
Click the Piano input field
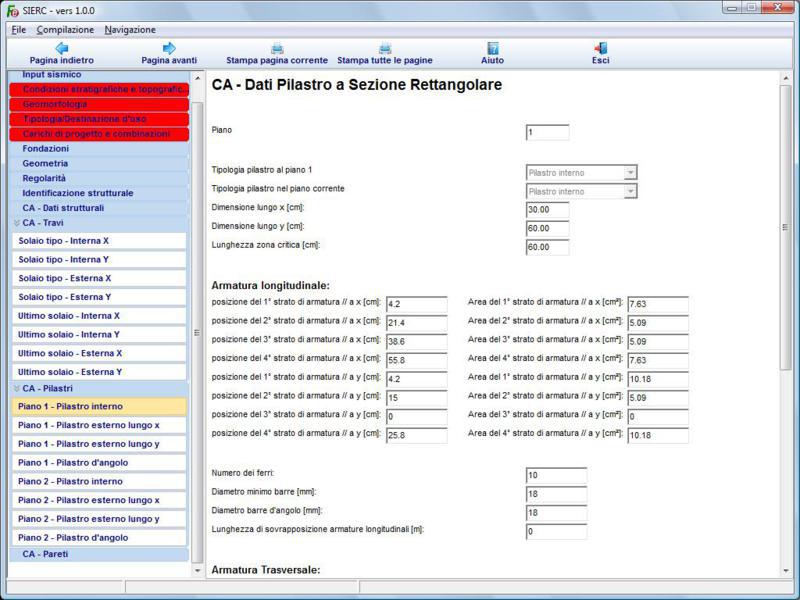(x=547, y=133)
